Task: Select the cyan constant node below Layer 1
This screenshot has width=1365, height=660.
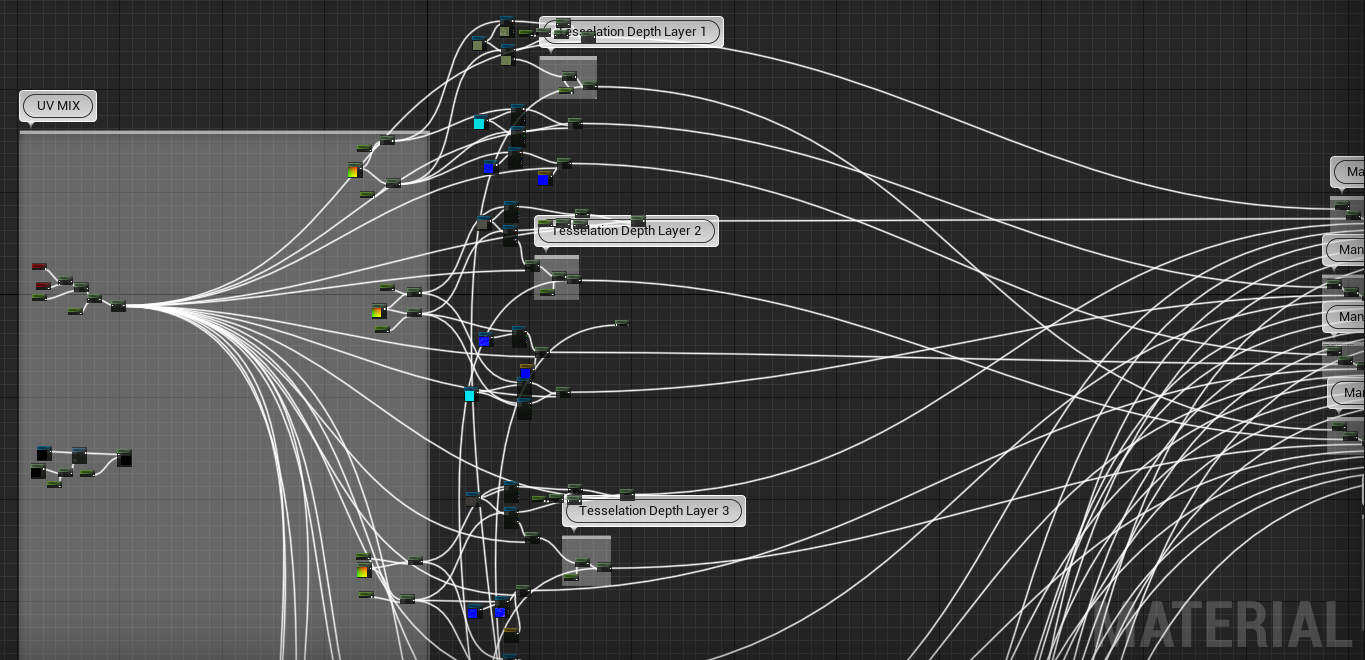Action: (x=479, y=123)
